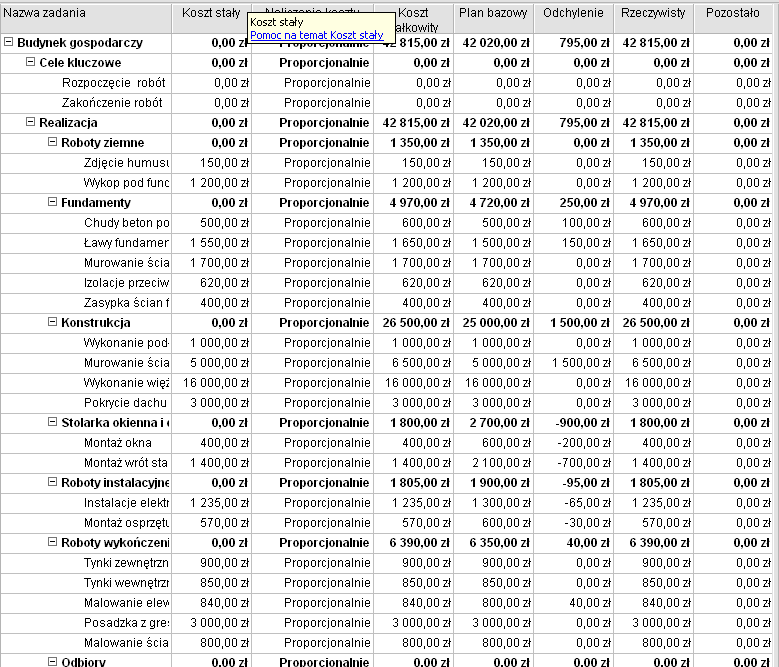Select the 'Wykonanie pod' task name

coord(126,343)
